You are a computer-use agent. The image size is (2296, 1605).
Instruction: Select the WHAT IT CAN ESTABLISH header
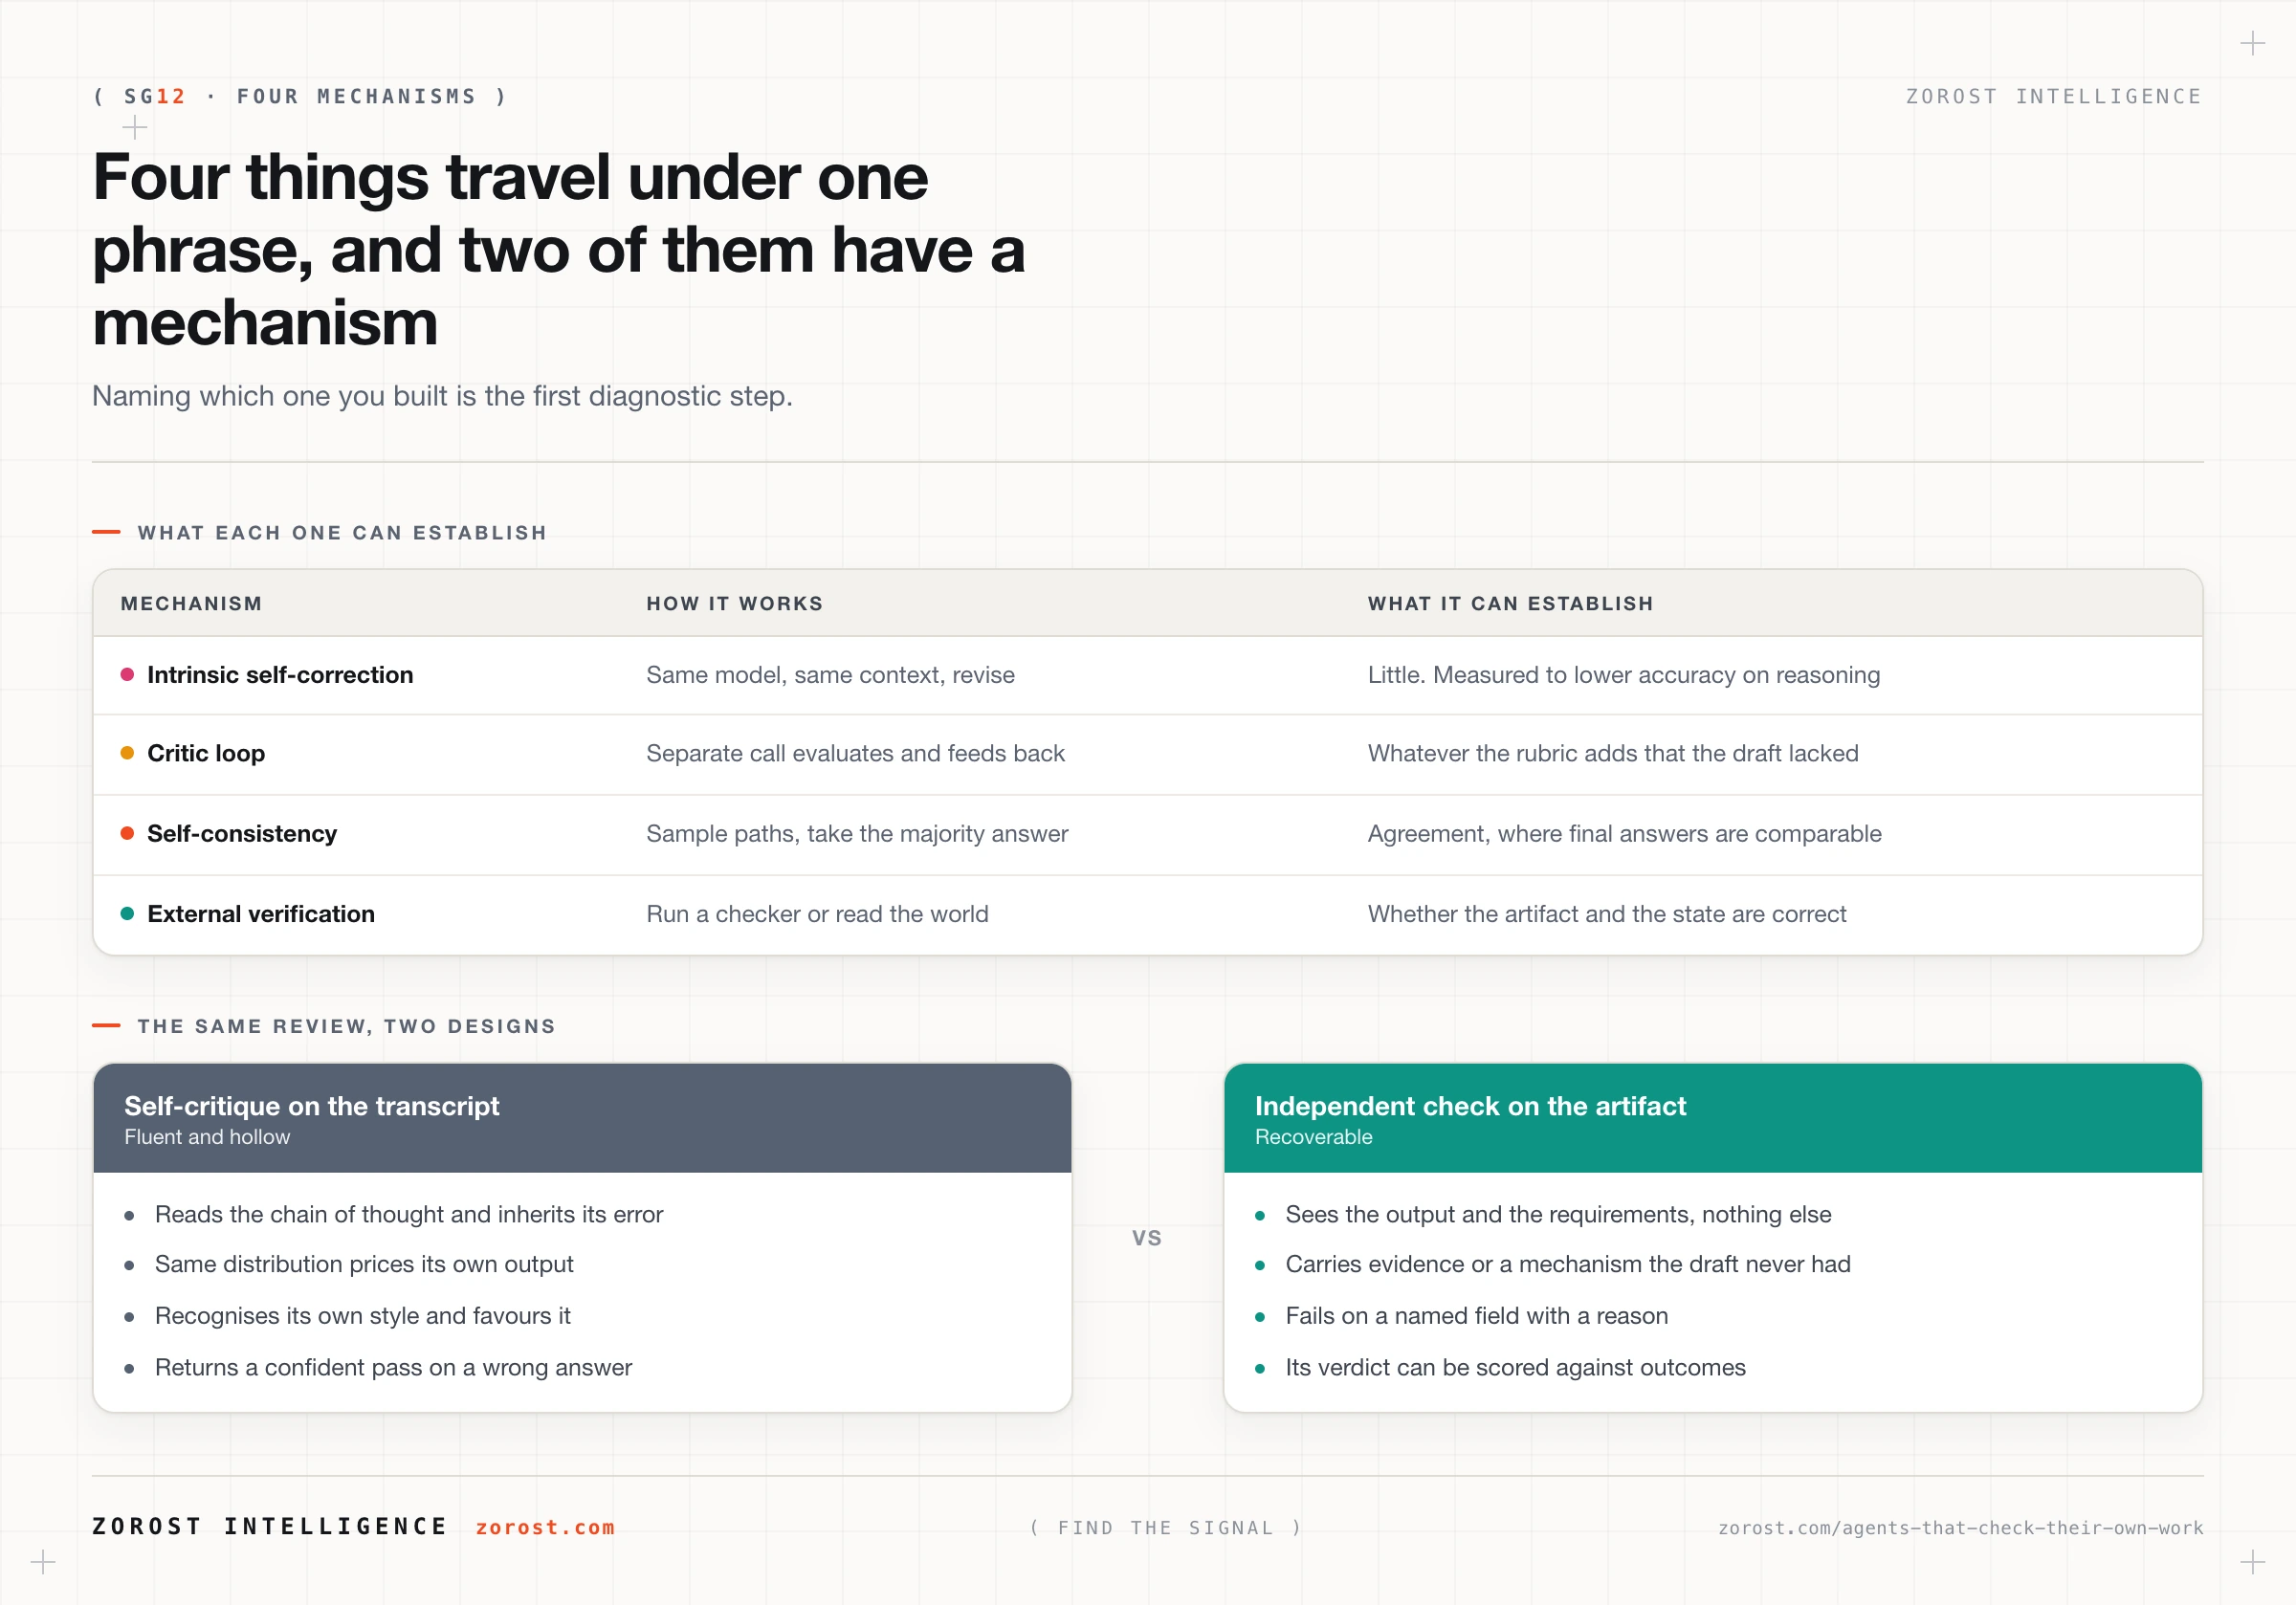(1510, 603)
